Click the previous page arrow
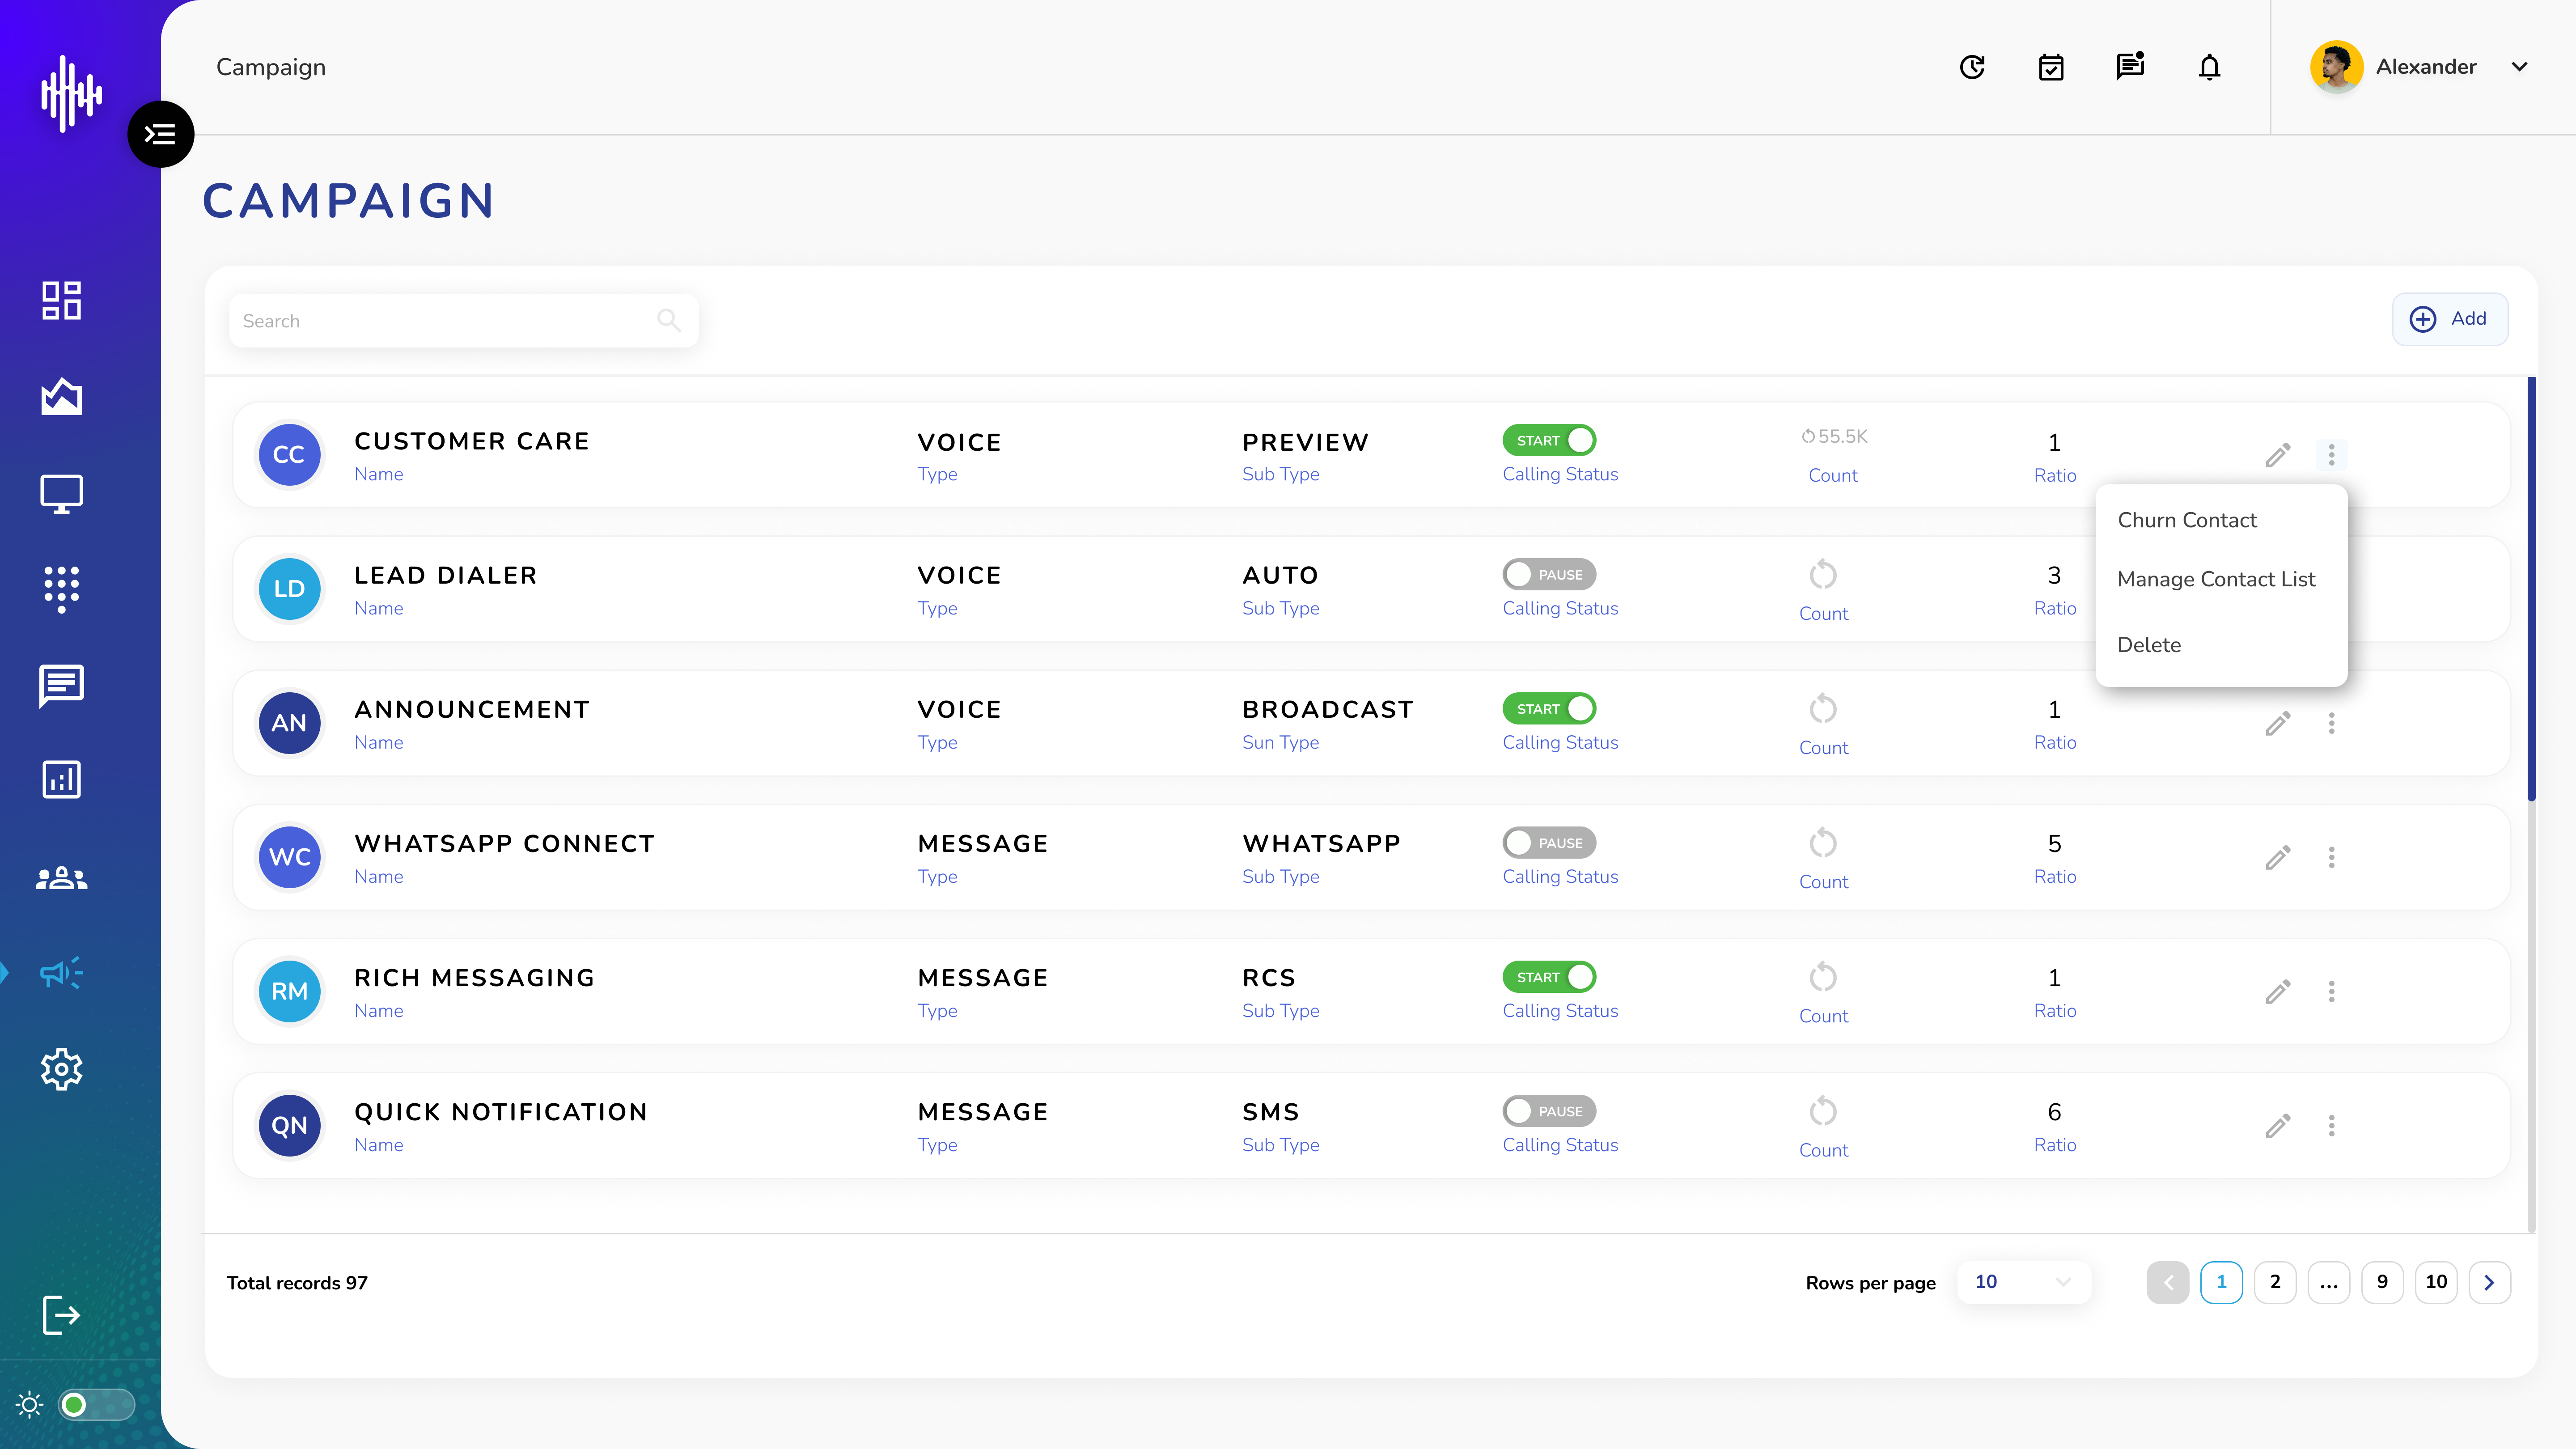This screenshot has height=1449, width=2576. tap(2168, 1282)
